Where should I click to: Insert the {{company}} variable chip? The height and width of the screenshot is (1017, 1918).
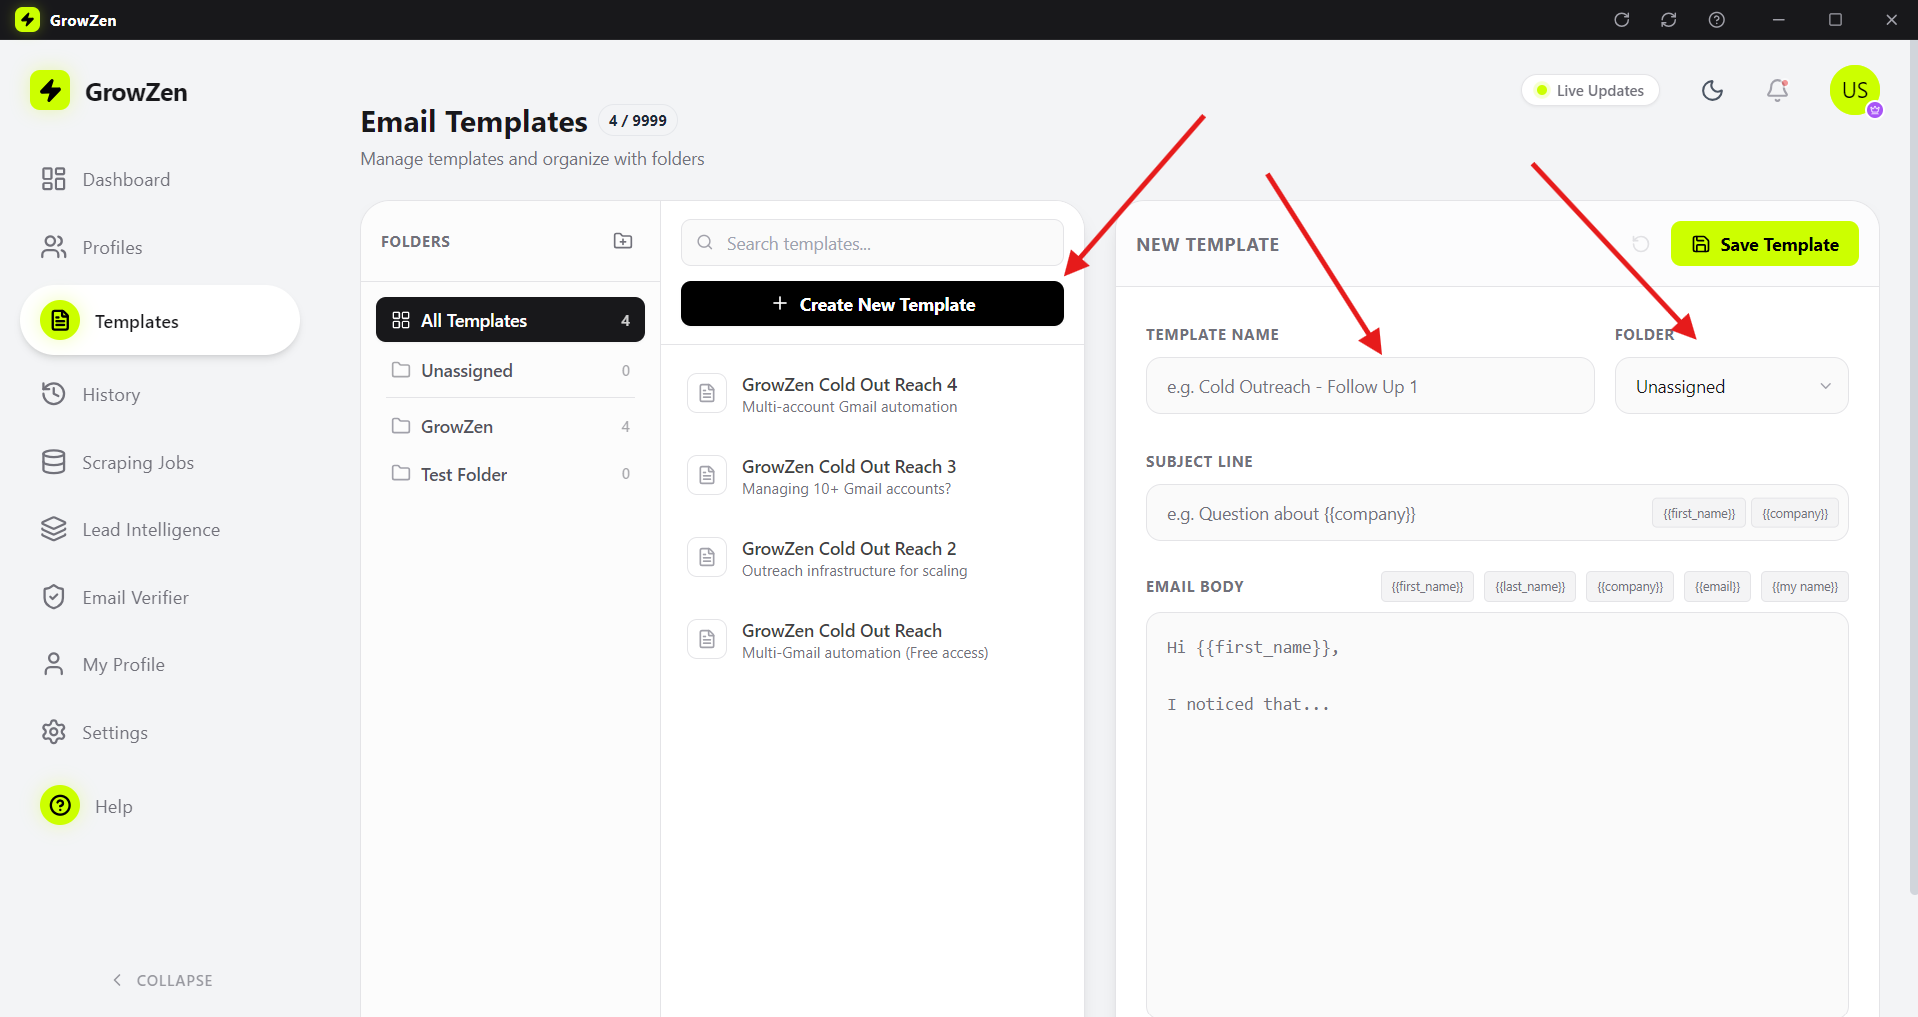(x=1629, y=586)
